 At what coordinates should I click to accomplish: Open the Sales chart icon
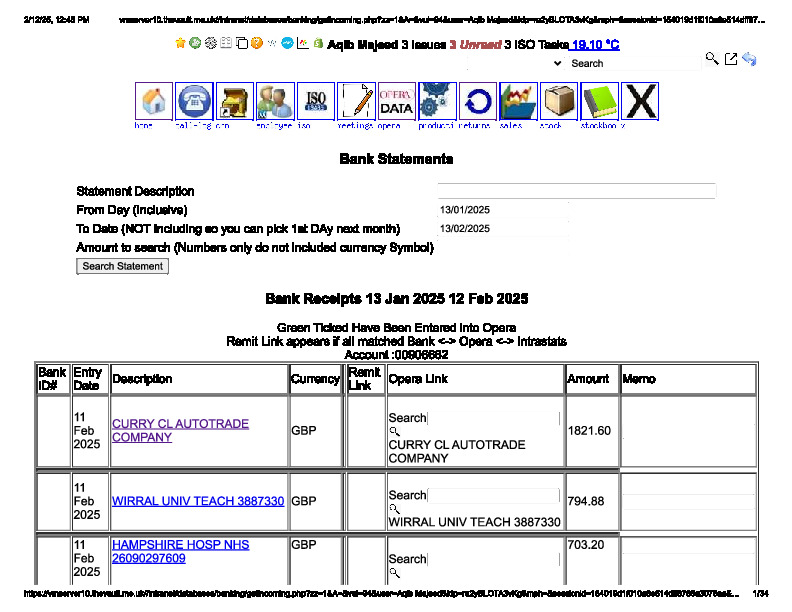tap(518, 102)
